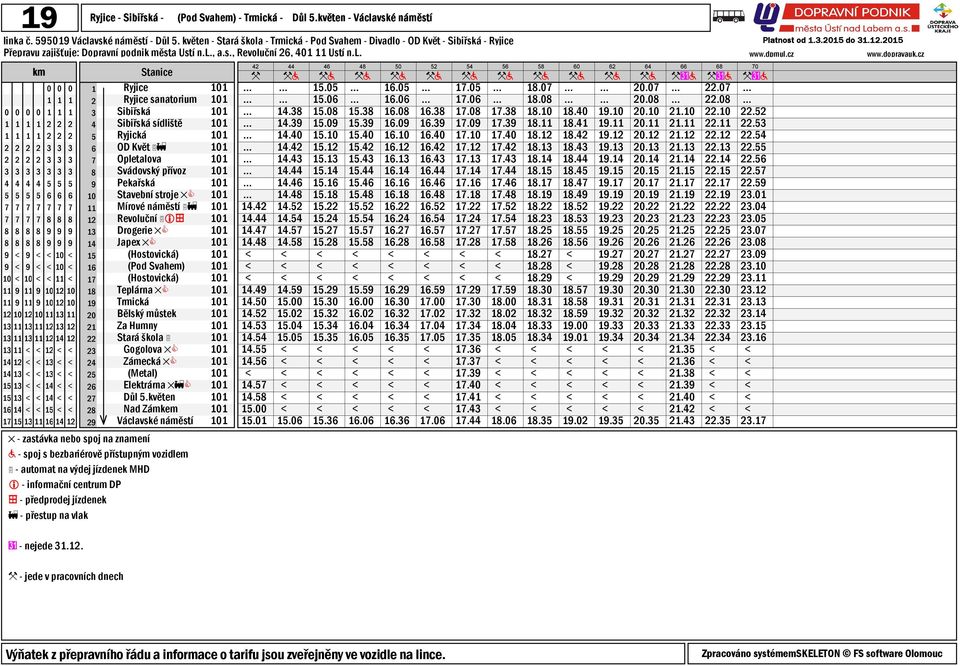Screen dimensions: 960x666
Task: Click the 17.39 time in the (Metal) row
Action: pos(468,373)
